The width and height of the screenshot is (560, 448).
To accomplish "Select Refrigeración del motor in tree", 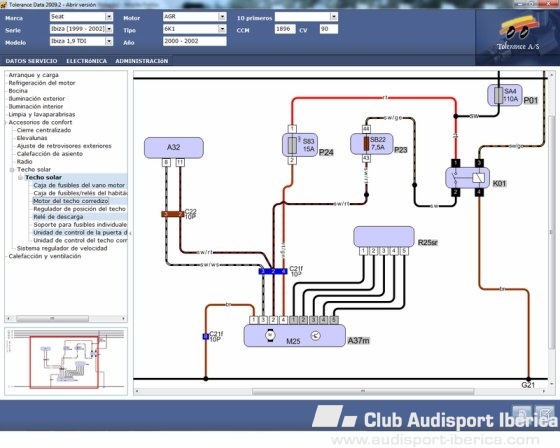I will point(42,83).
